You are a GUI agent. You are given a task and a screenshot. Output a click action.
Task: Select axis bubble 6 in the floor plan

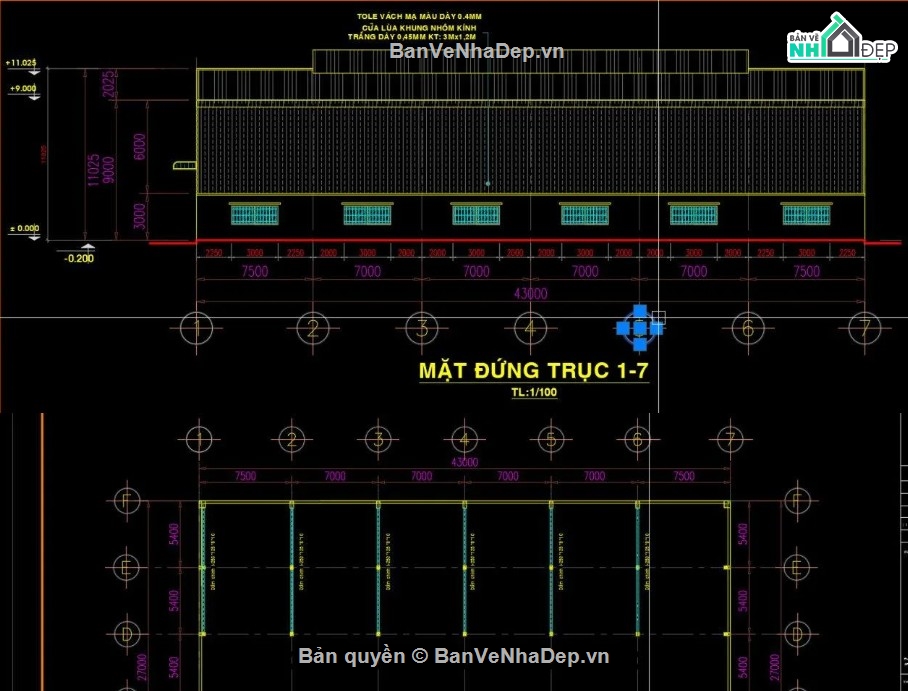pyautogui.click(x=638, y=440)
